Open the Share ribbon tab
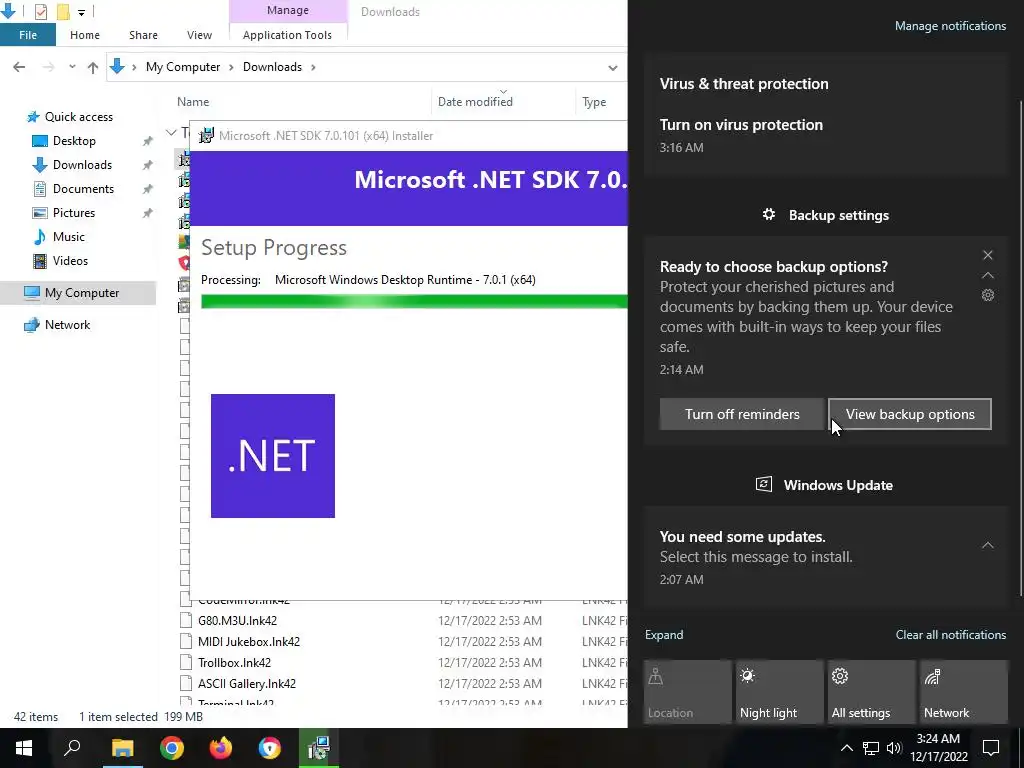1024x768 pixels. 143,35
